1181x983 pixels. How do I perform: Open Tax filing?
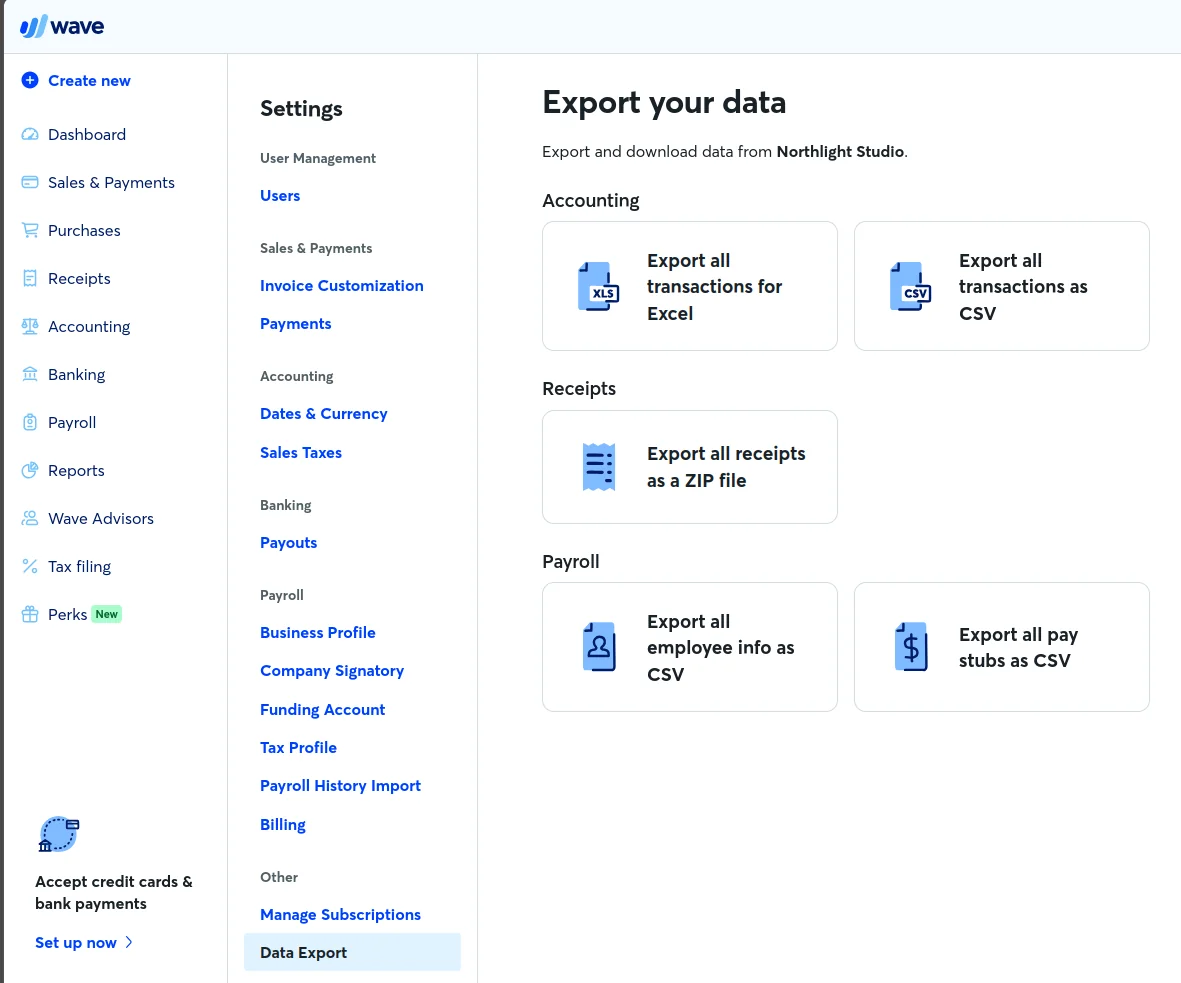click(x=80, y=566)
